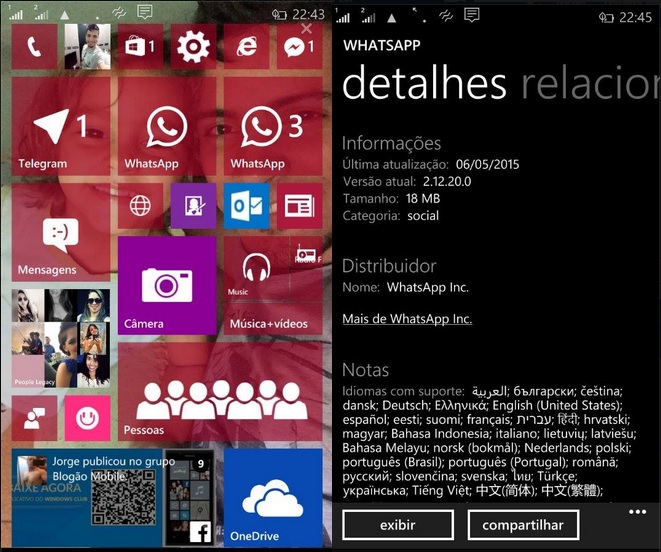Open the Settings gear tile
661x552 pixels.
click(192, 47)
